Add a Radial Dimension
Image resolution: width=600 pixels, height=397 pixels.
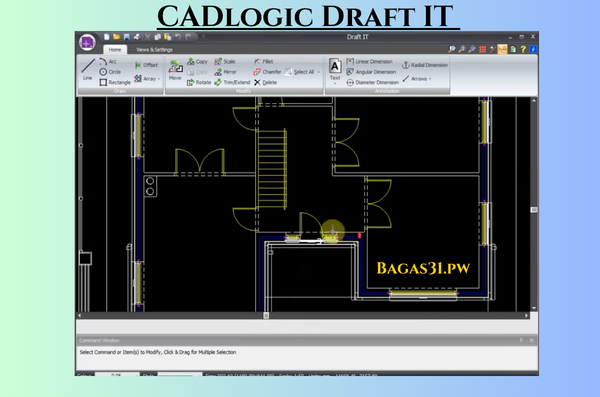point(425,65)
